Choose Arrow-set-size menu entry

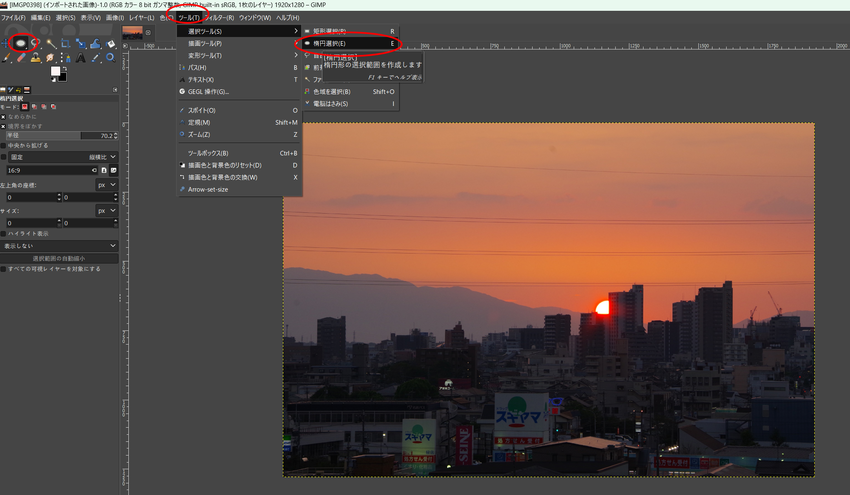click(x=239, y=189)
